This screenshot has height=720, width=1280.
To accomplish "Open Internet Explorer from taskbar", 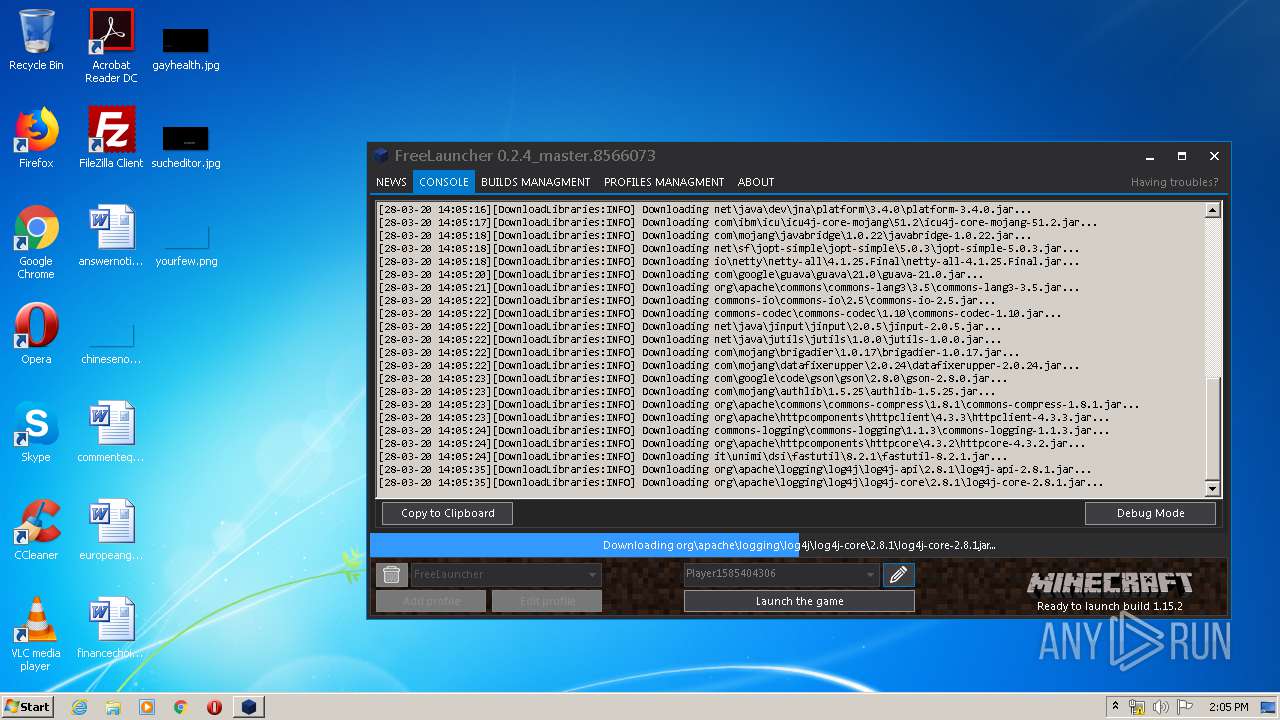I will click(x=79, y=707).
